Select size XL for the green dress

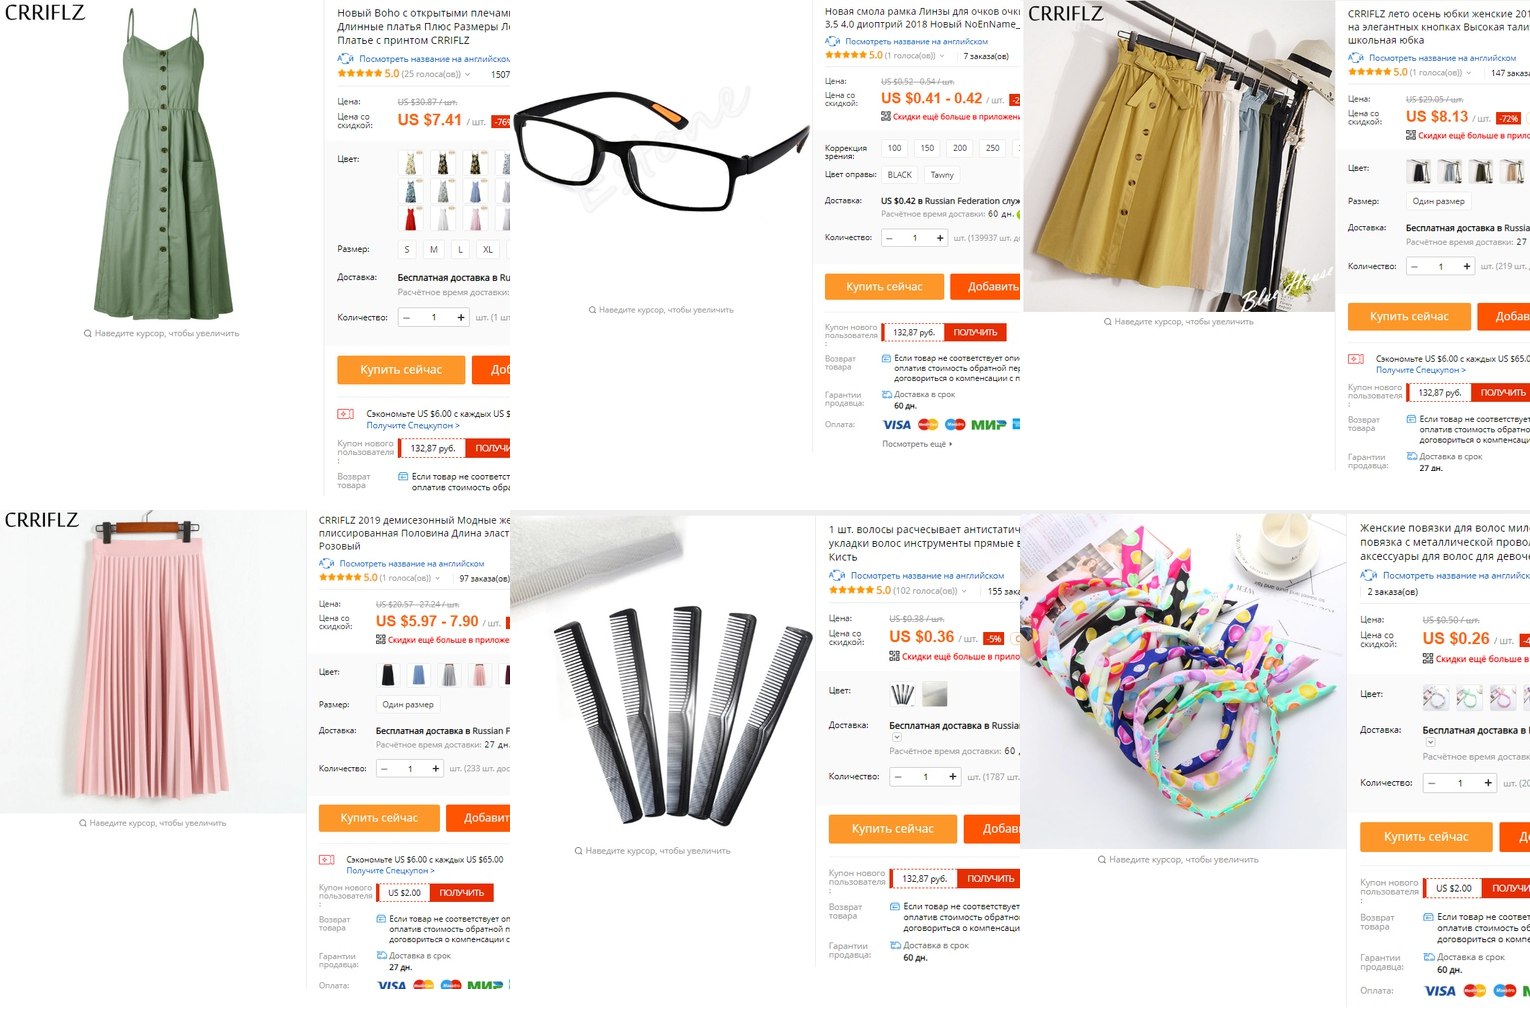487,249
